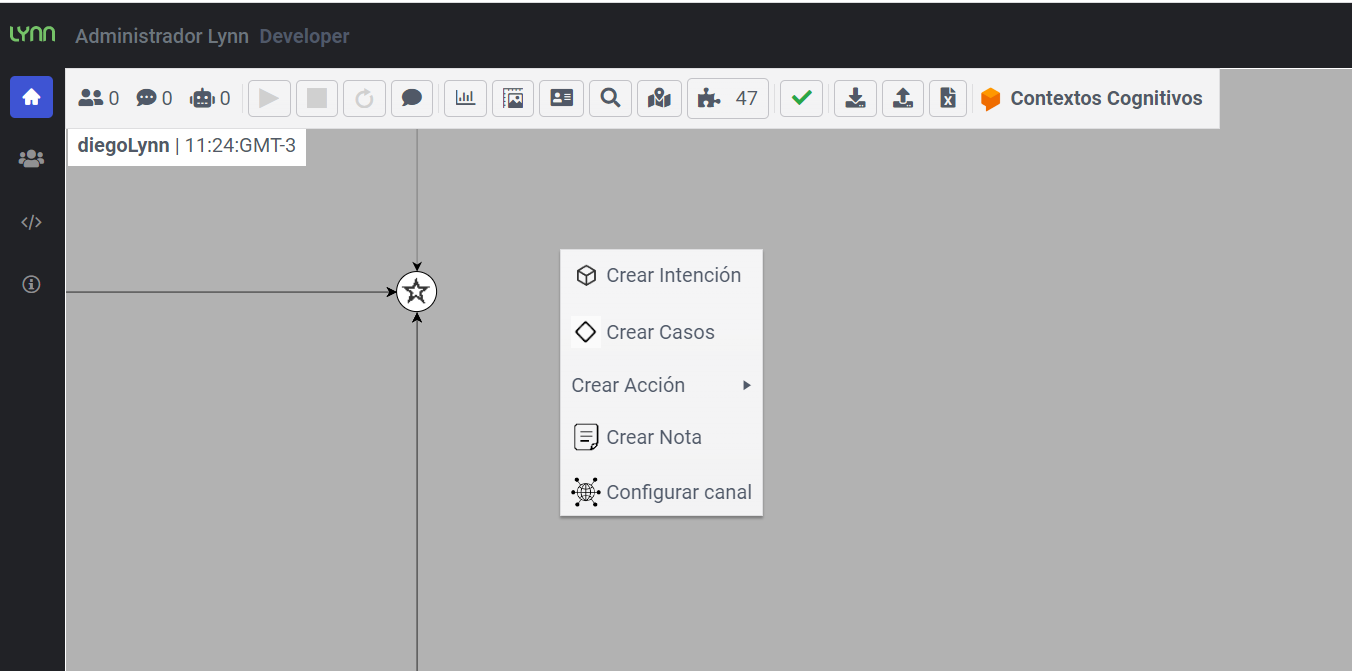Expand the Crear Acción submenu
1352x671 pixels.
coord(661,385)
